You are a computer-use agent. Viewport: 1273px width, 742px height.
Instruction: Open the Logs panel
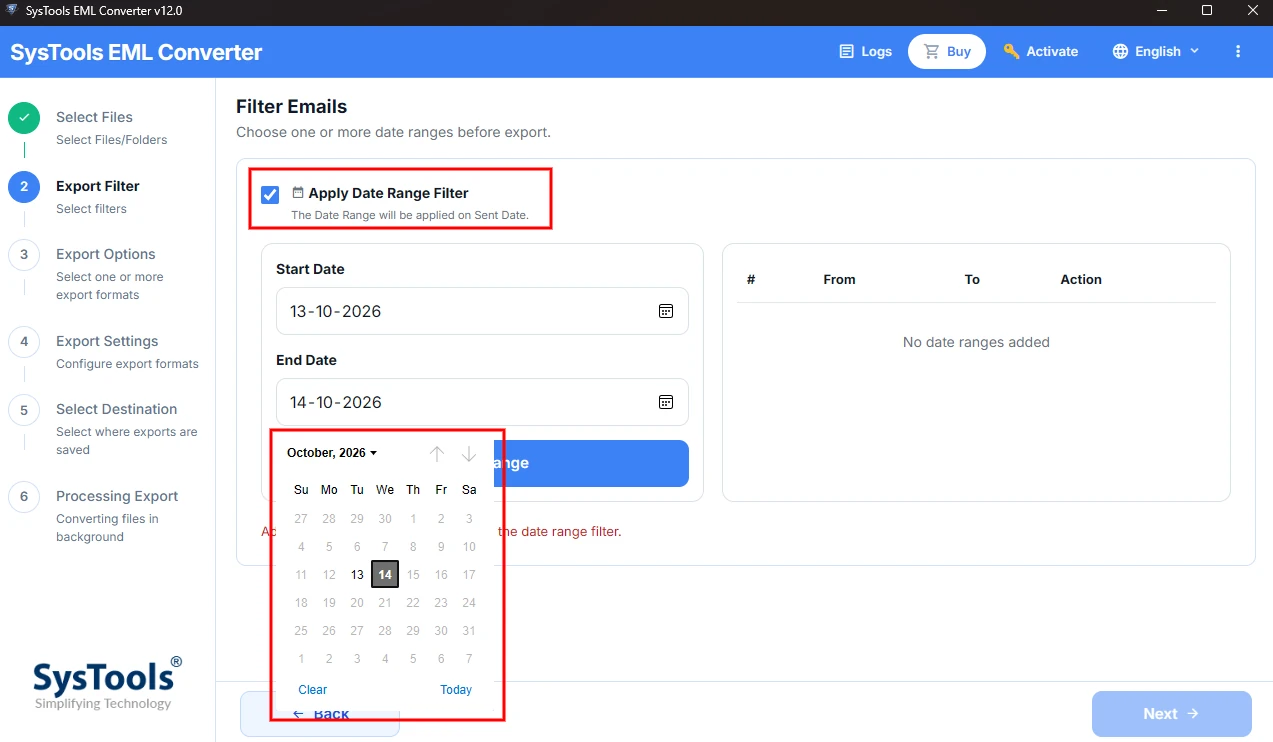(x=865, y=51)
